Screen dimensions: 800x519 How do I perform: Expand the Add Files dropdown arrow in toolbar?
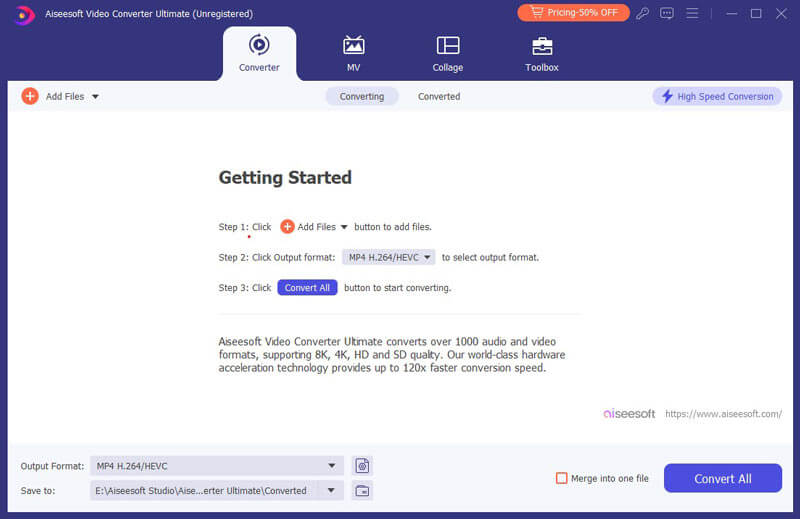[x=95, y=97]
